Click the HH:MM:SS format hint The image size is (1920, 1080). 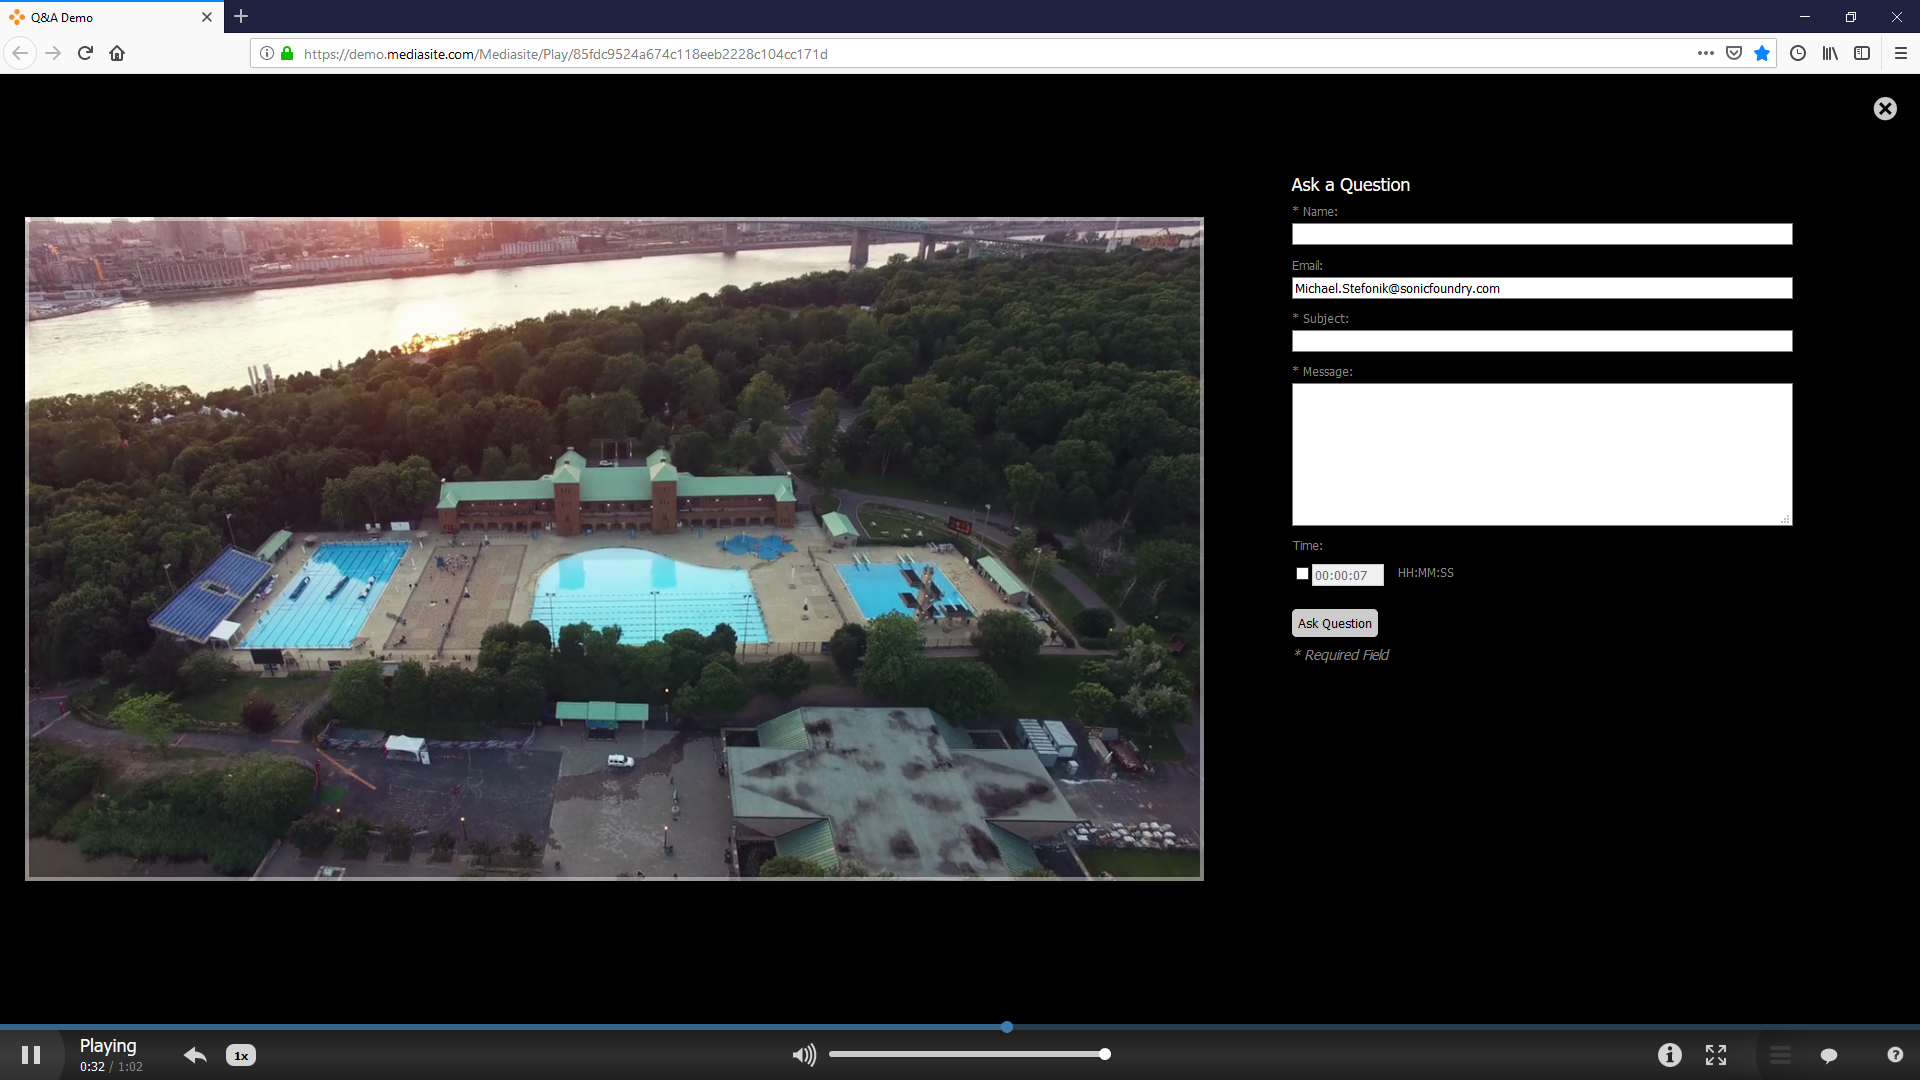[x=1426, y=573]
